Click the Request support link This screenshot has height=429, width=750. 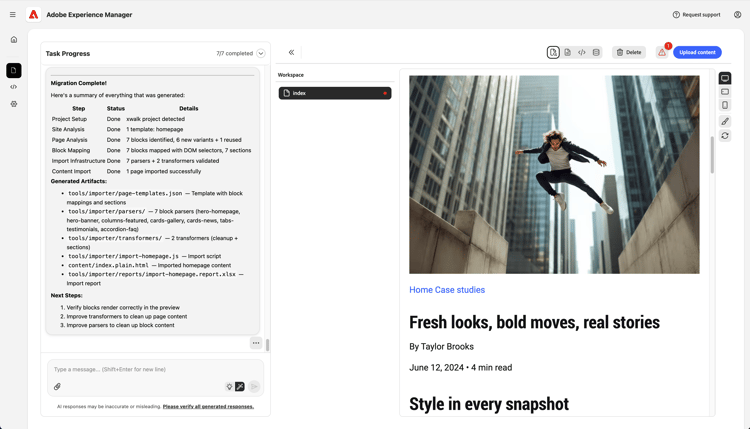(696, 15)
